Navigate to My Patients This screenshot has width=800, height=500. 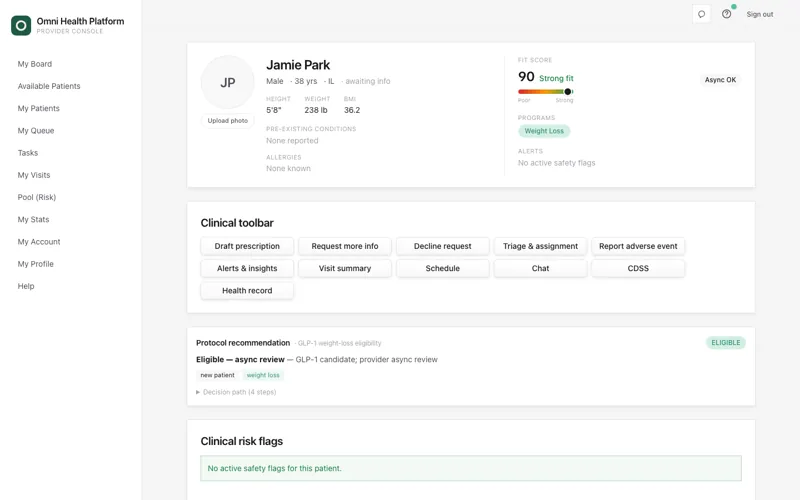39,108
